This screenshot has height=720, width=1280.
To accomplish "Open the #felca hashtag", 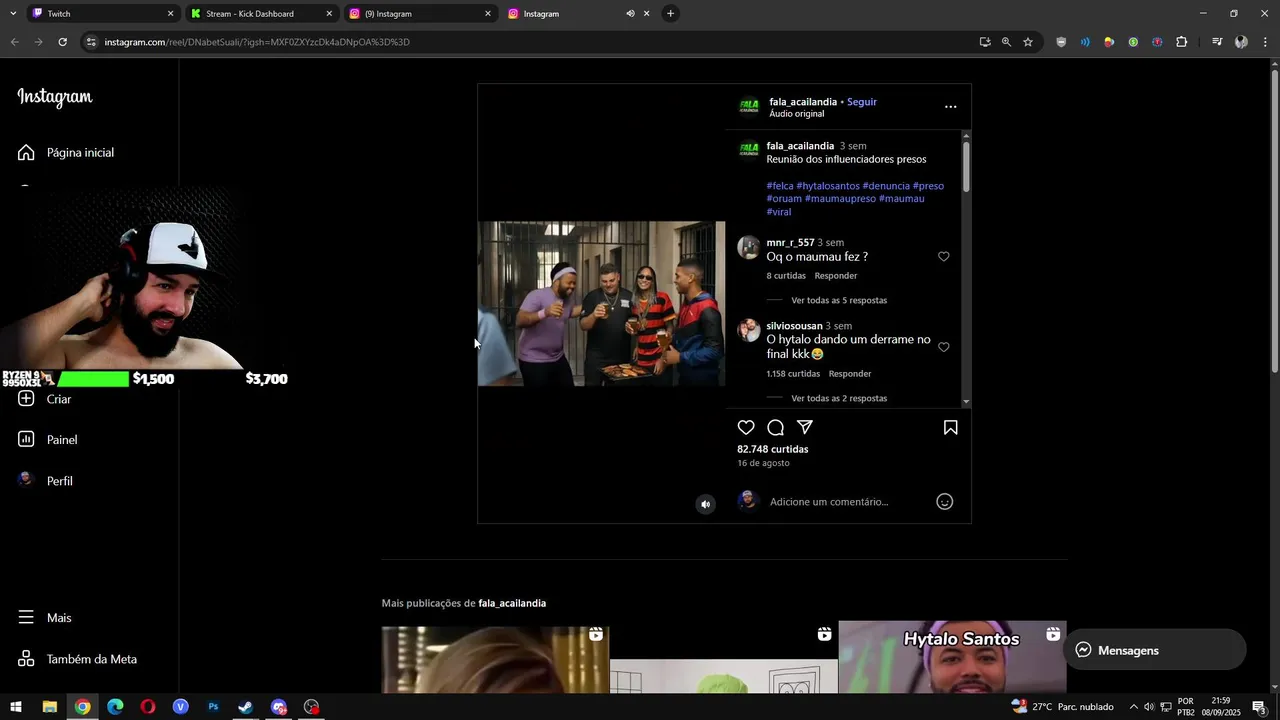I will (x=780, y=186).
